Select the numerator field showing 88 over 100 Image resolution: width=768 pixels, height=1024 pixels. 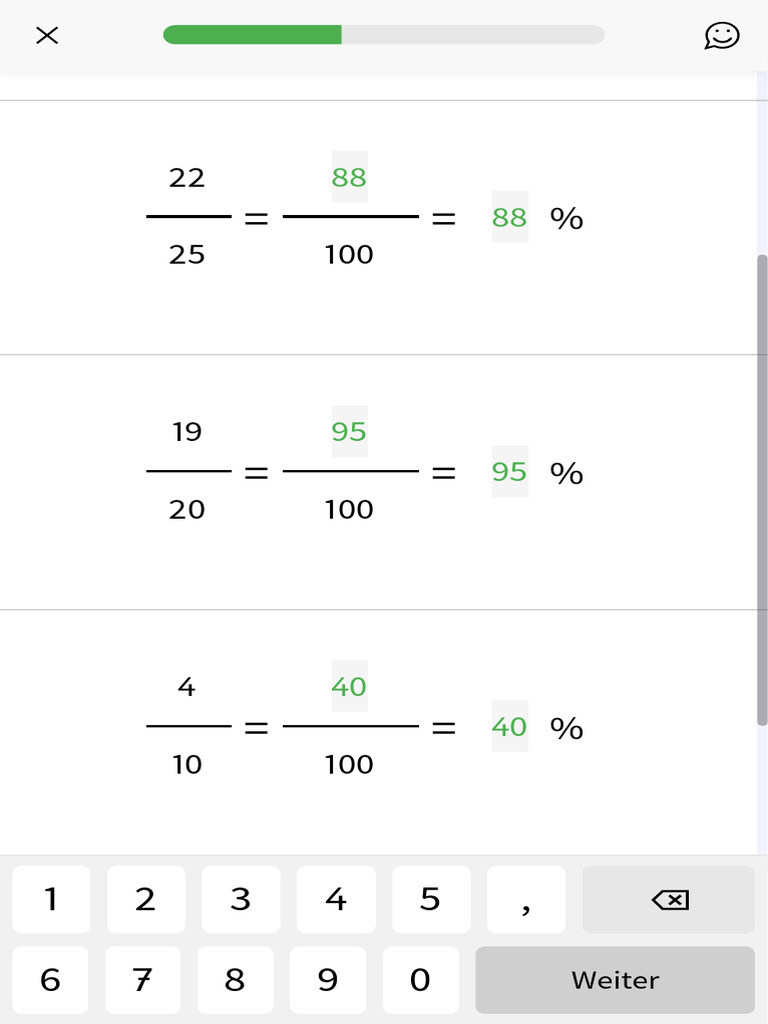point(349,177)
